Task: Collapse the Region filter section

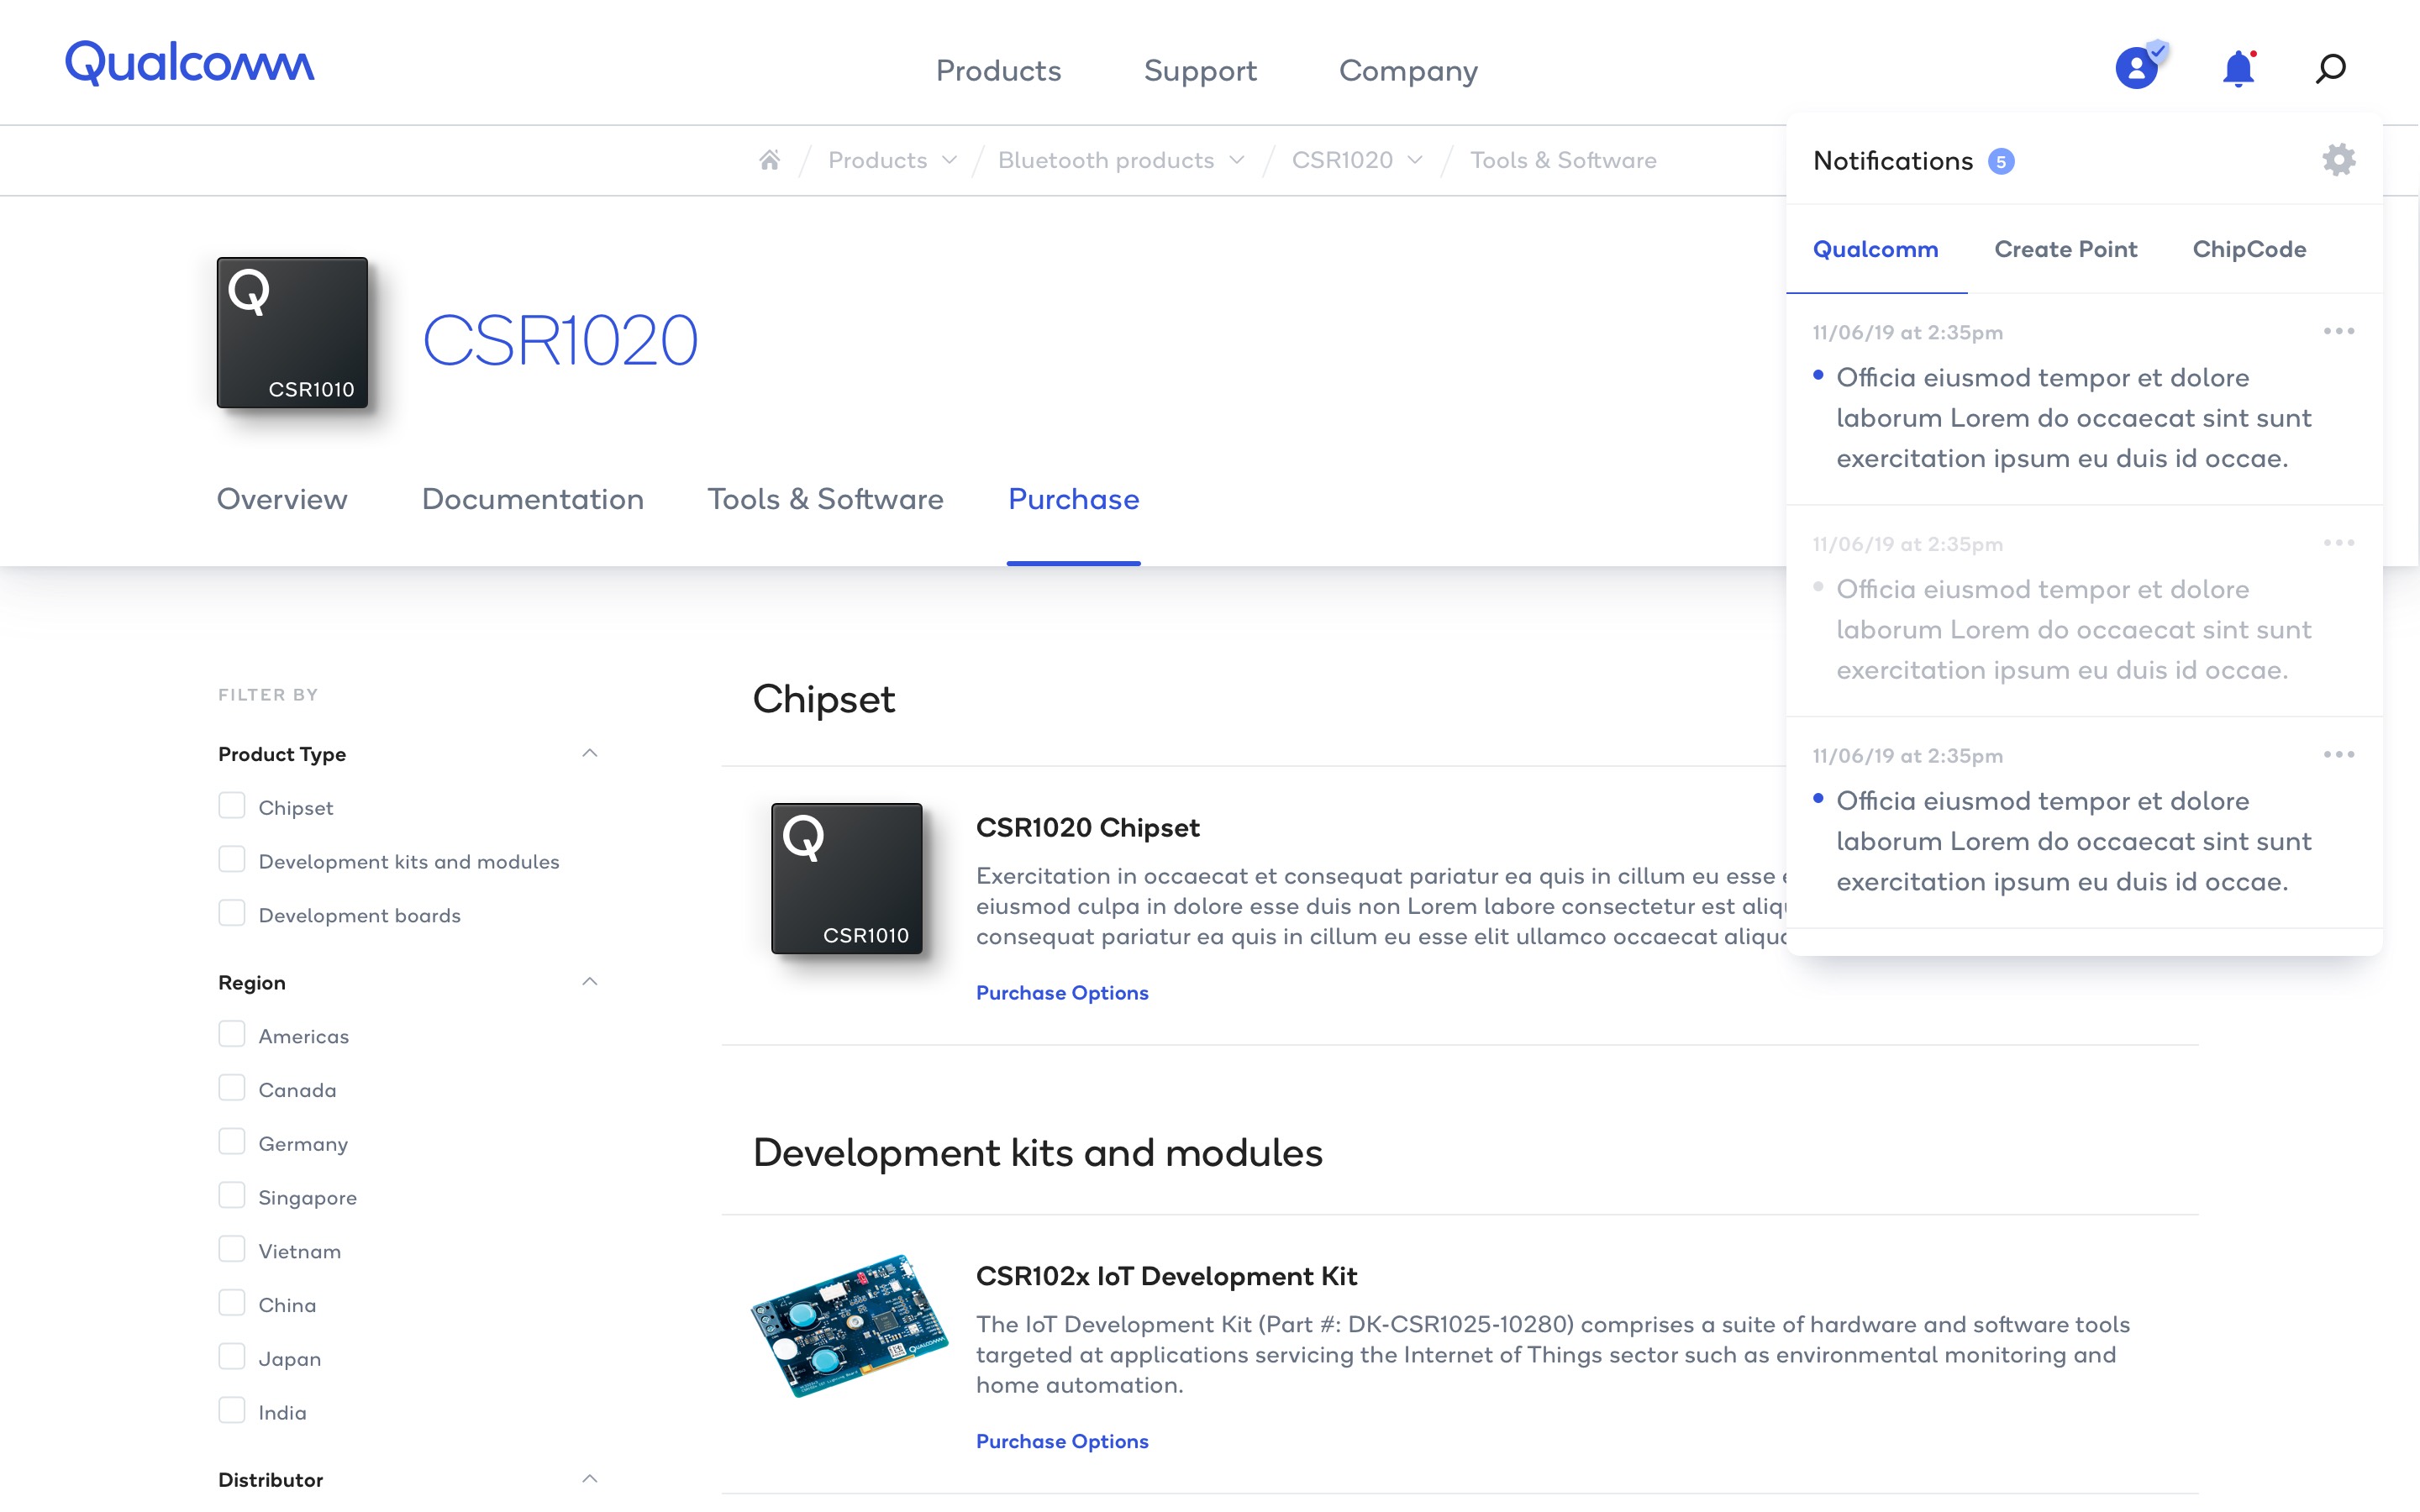Action: click(590, 982)
